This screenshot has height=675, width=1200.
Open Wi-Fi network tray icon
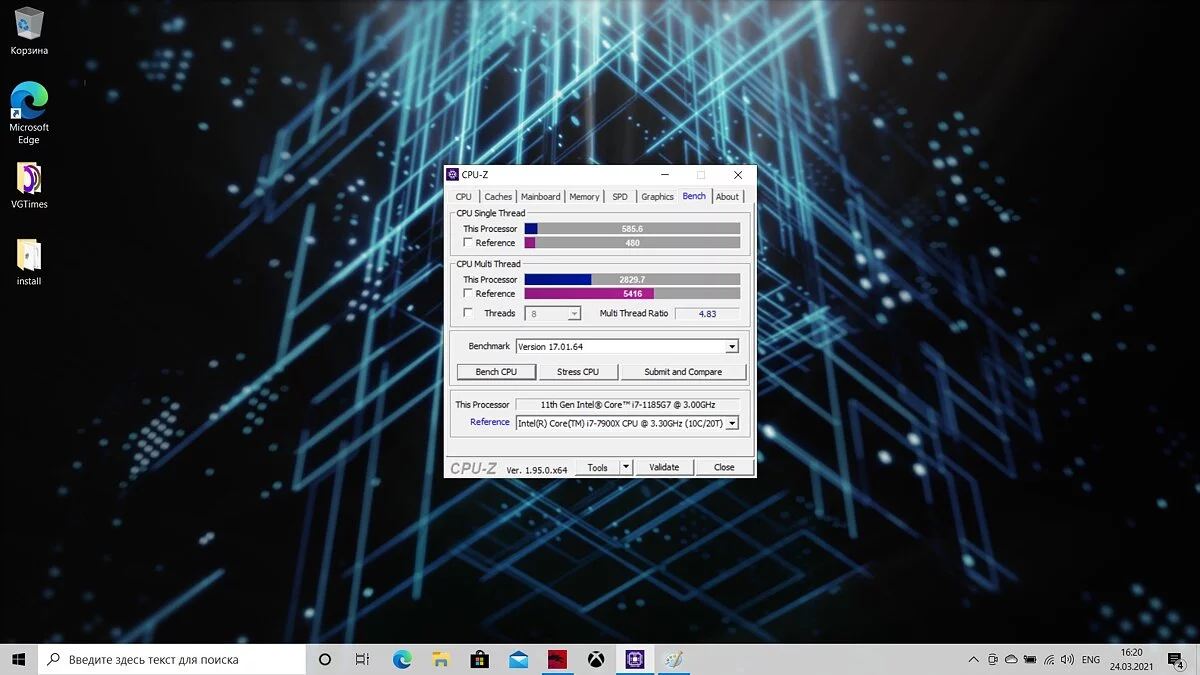tap(1047, 660)
